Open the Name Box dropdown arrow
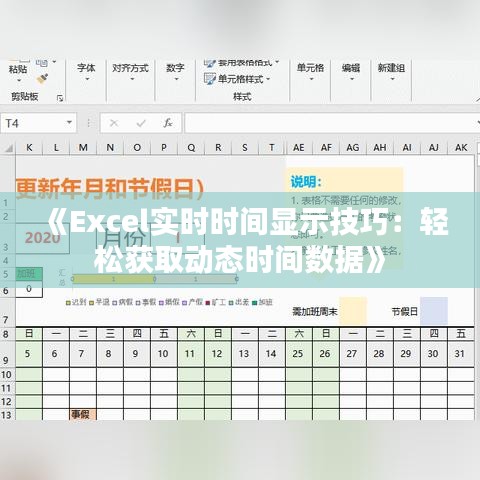This screenshot has height=480, width=480. point(69,123)
